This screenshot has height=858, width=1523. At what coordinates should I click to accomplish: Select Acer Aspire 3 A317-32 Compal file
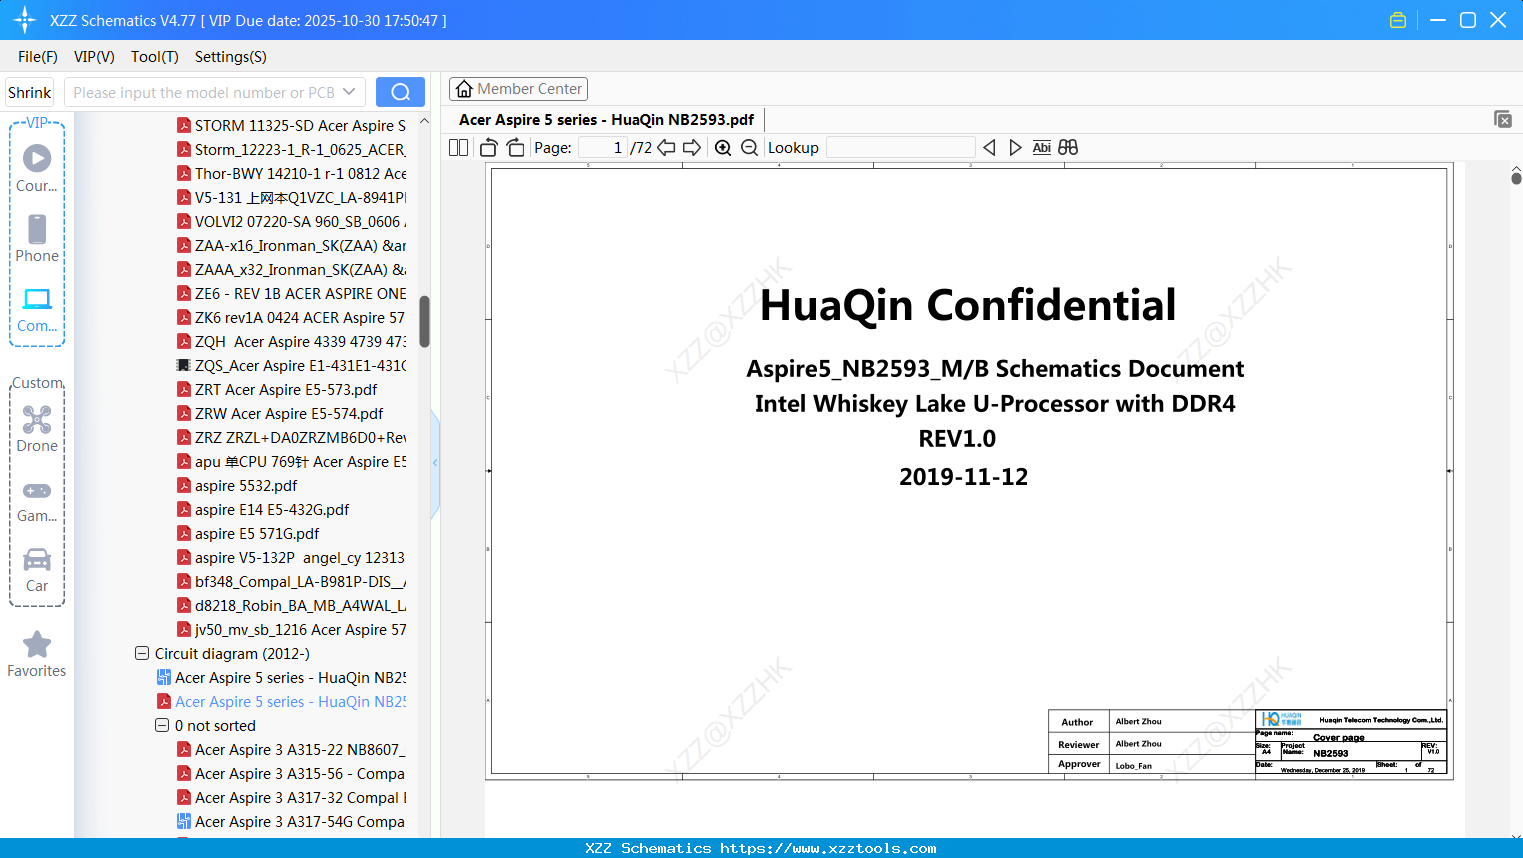coord(291,798)
